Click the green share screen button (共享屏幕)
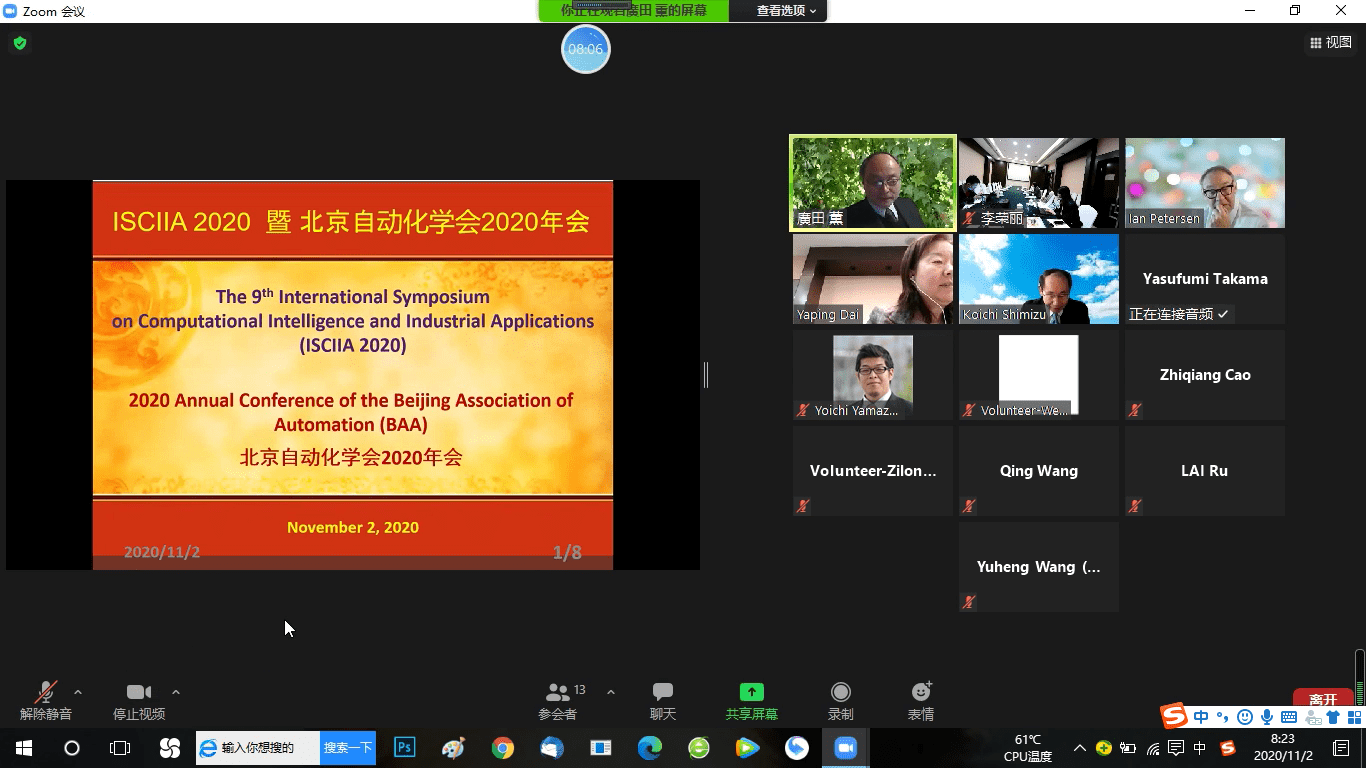This screenshot has width=1366, height=768. pos(751,701)
